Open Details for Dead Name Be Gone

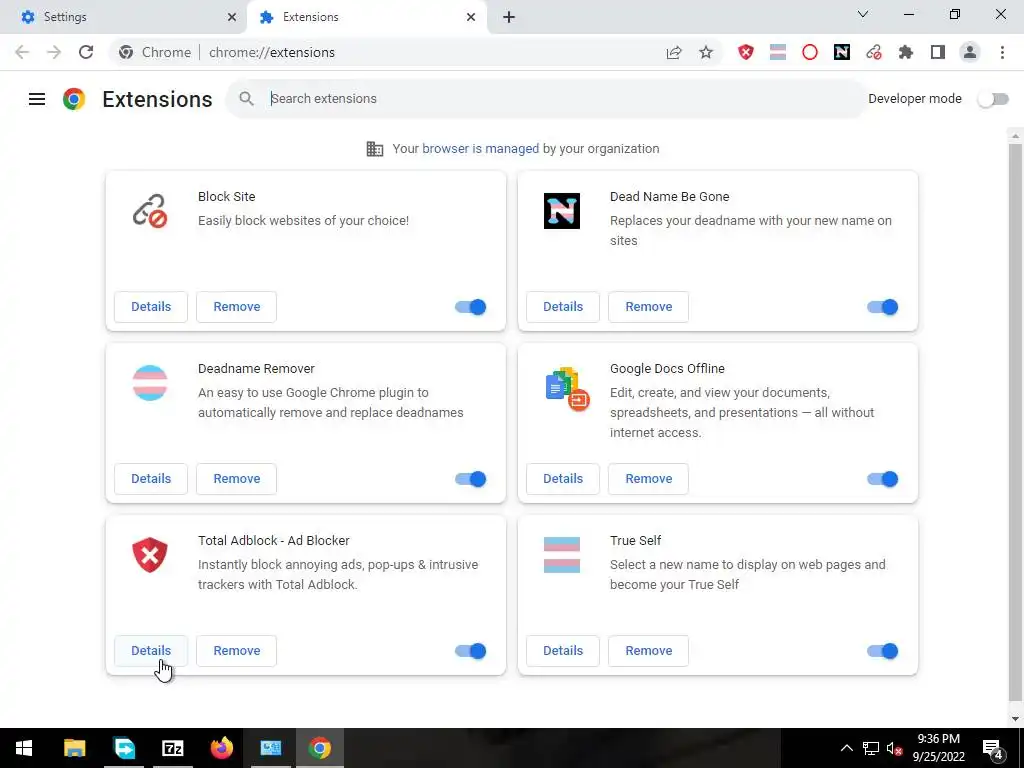click(x=563, y=307)
